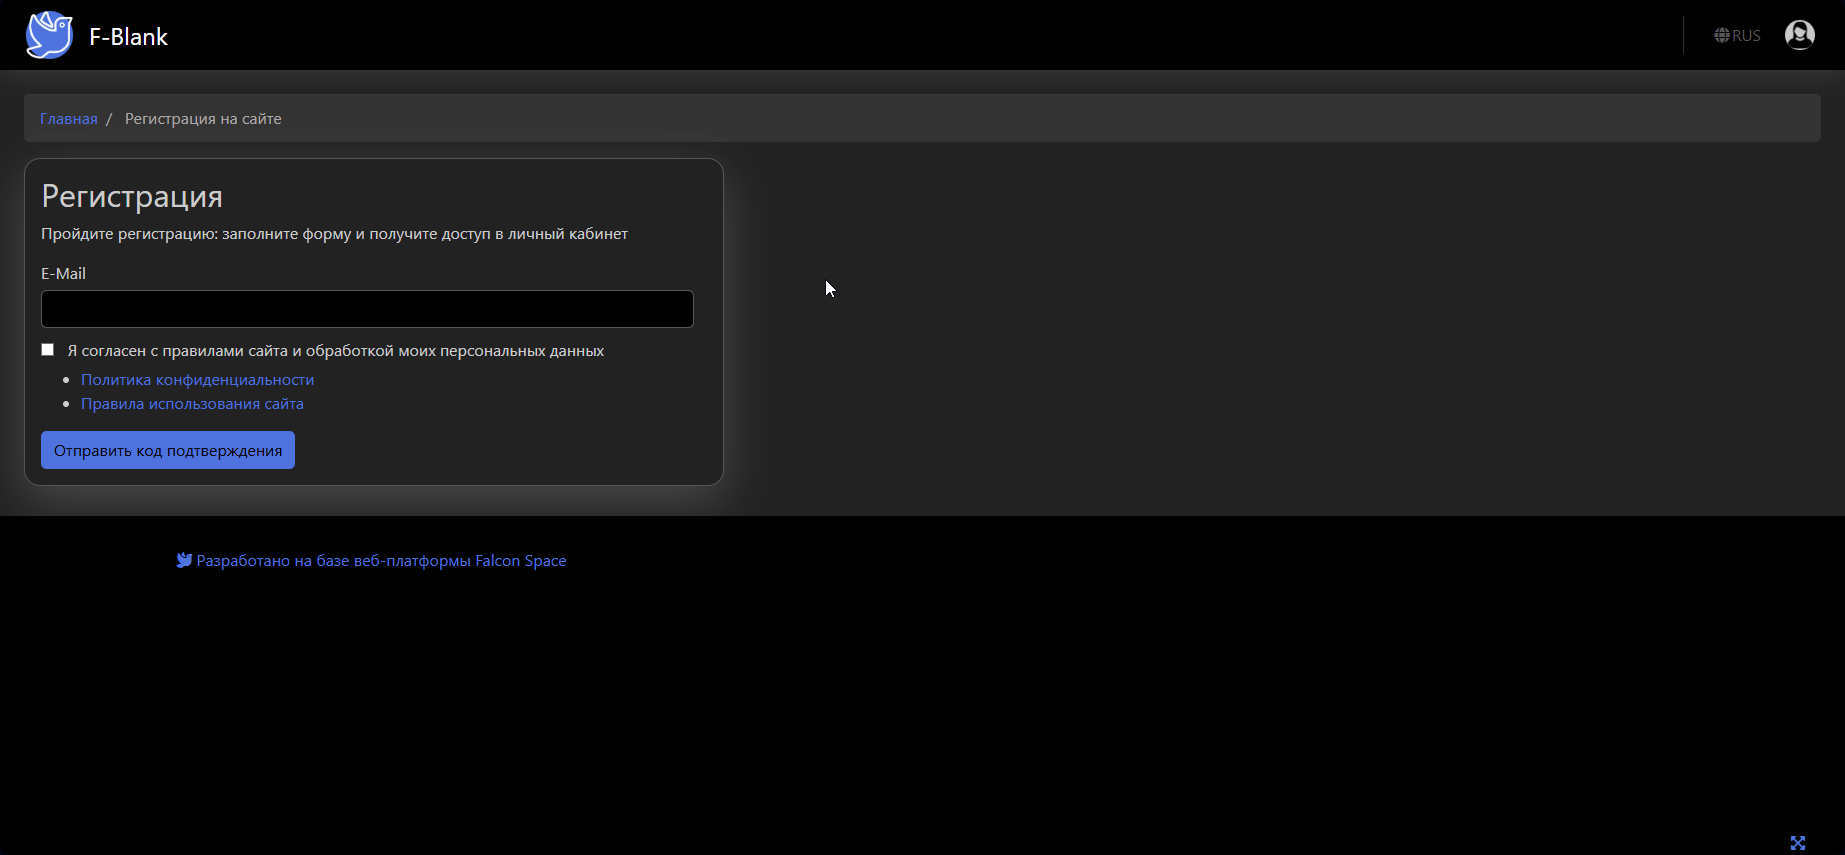Follow the Разработано на базе Falcon Space link
This screenshot has width=1845, height=855.
(381, 561)
